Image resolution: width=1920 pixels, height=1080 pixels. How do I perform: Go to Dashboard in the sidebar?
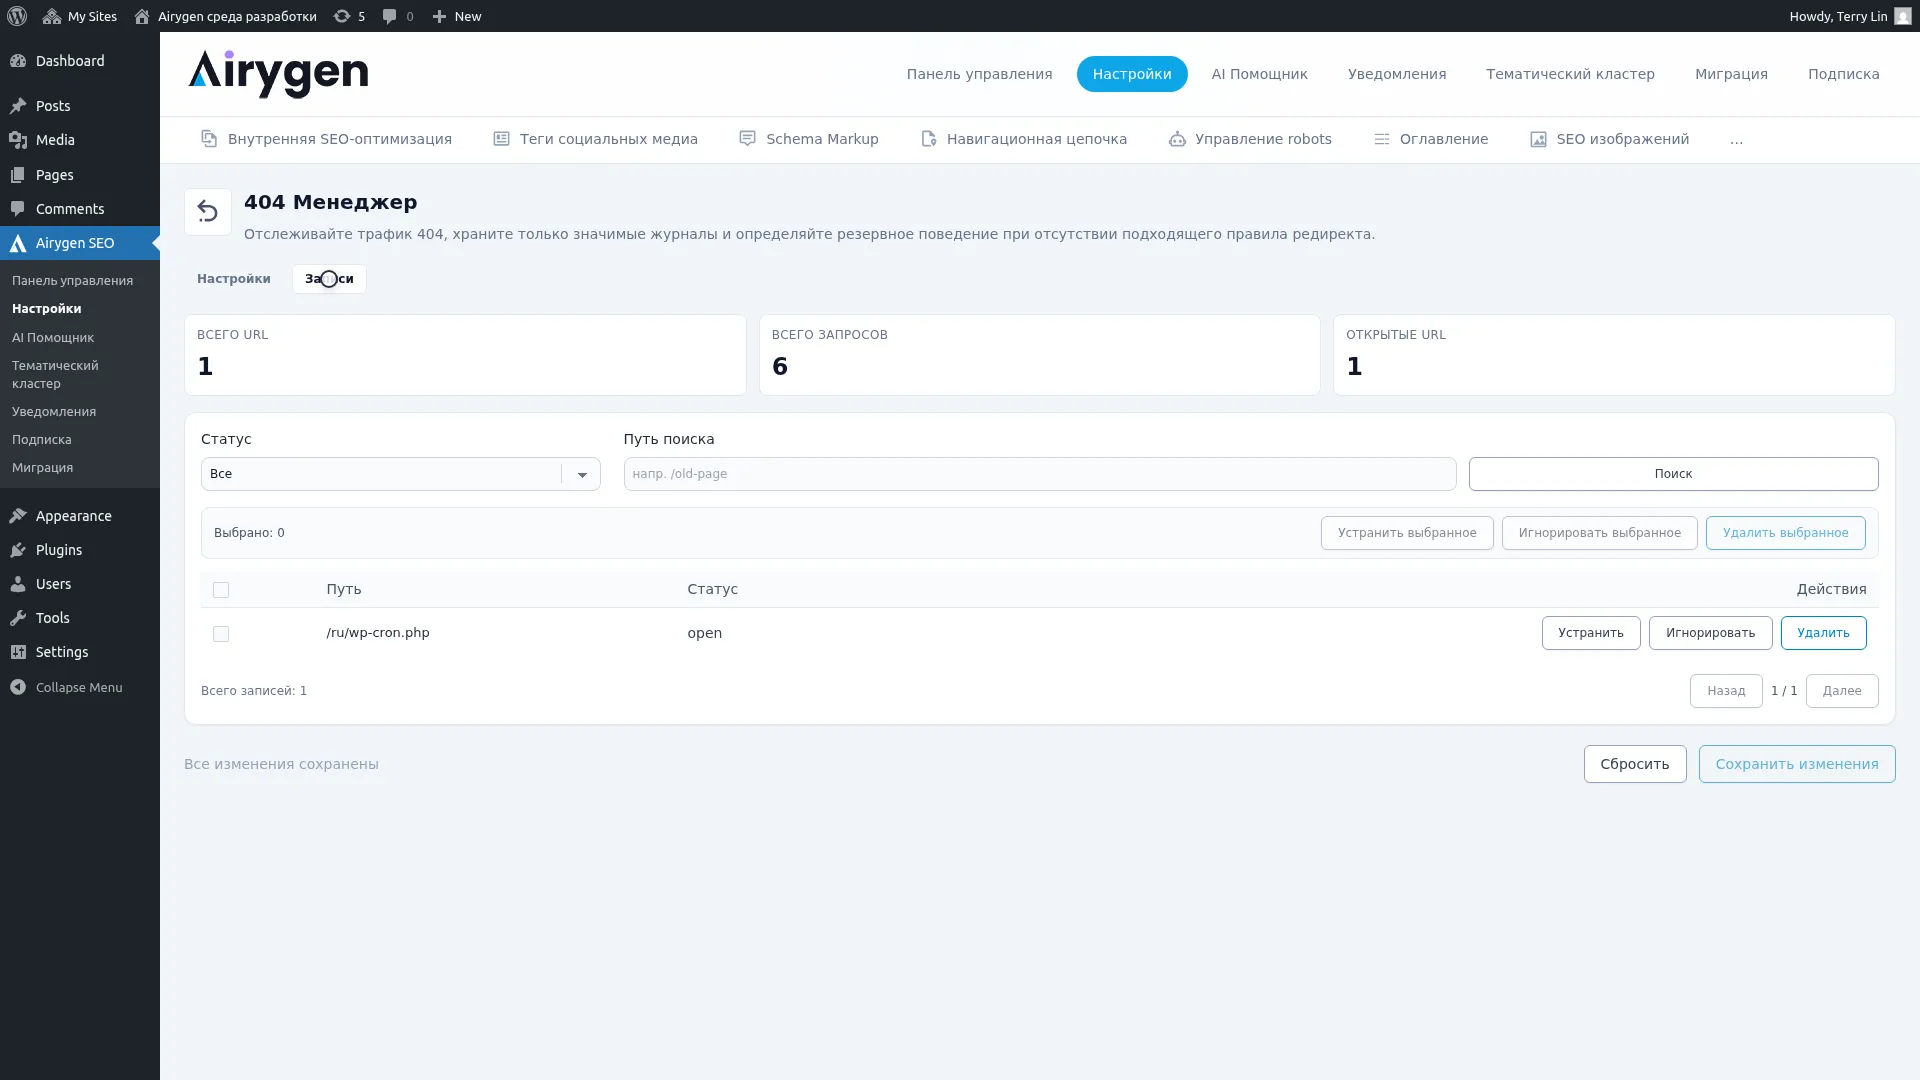tap(80, 61)
